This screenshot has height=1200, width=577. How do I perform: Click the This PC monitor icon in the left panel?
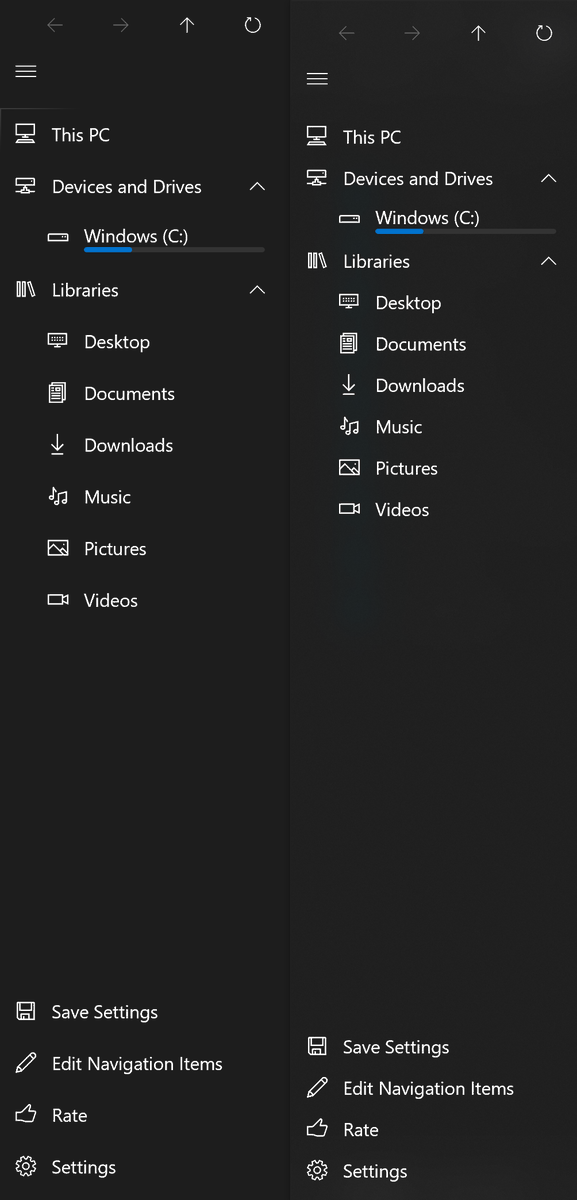pos(26,134)
